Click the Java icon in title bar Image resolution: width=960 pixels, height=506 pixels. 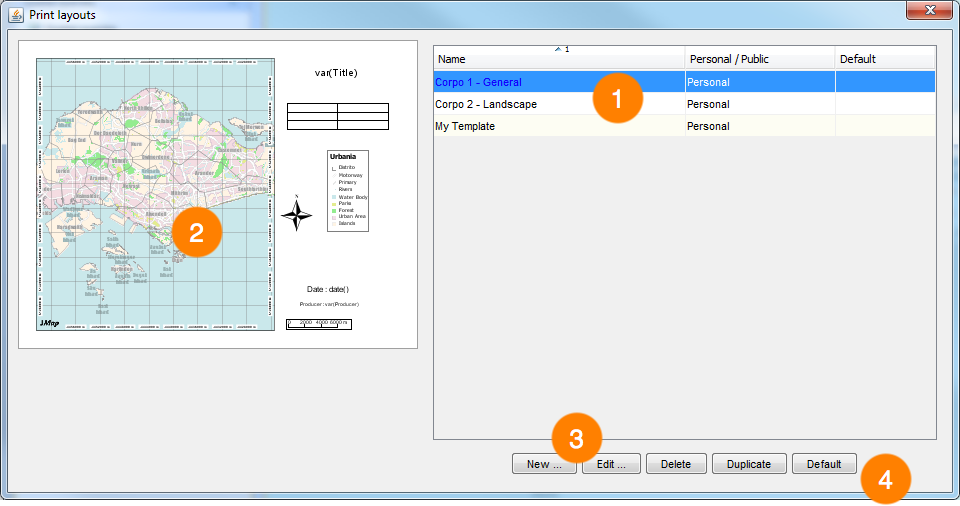16,15
